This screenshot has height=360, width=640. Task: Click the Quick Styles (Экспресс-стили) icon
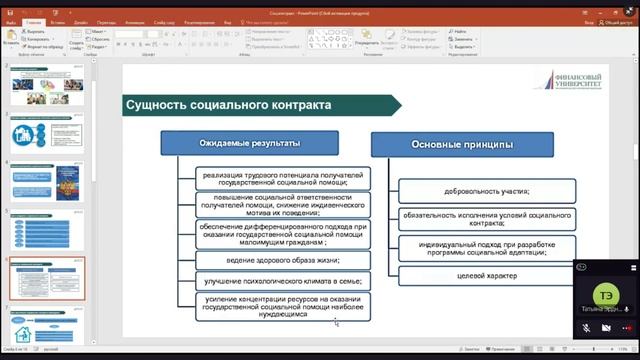[x=389, y=40]
